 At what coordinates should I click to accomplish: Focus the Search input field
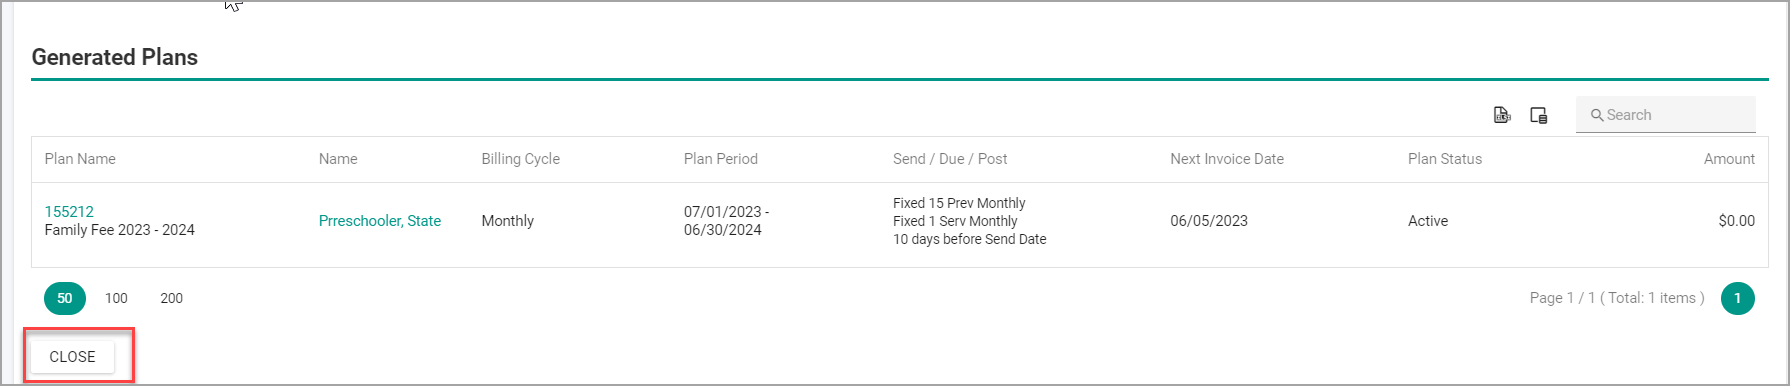(1666, 115)
